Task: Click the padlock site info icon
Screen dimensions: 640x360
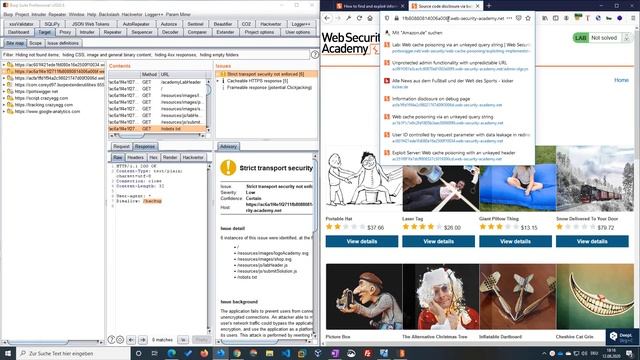Action: pos(396,18)
